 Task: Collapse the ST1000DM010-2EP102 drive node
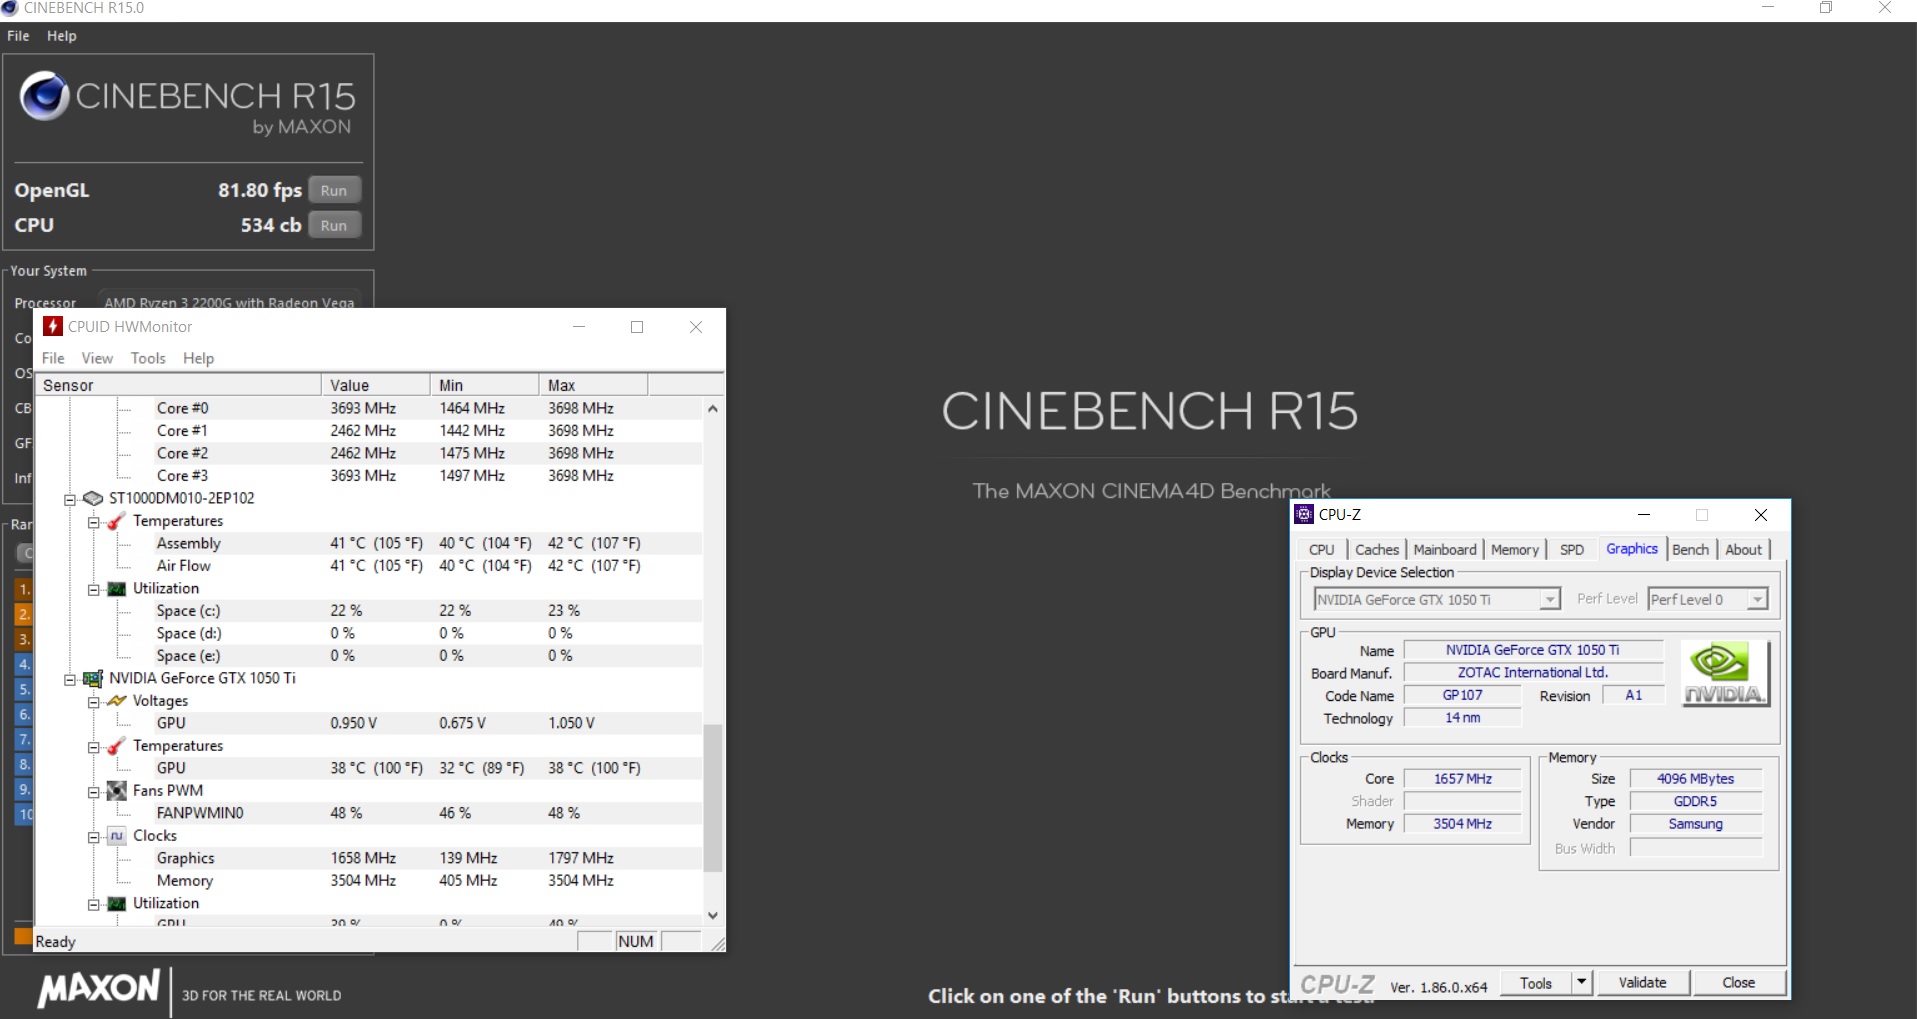70,499
